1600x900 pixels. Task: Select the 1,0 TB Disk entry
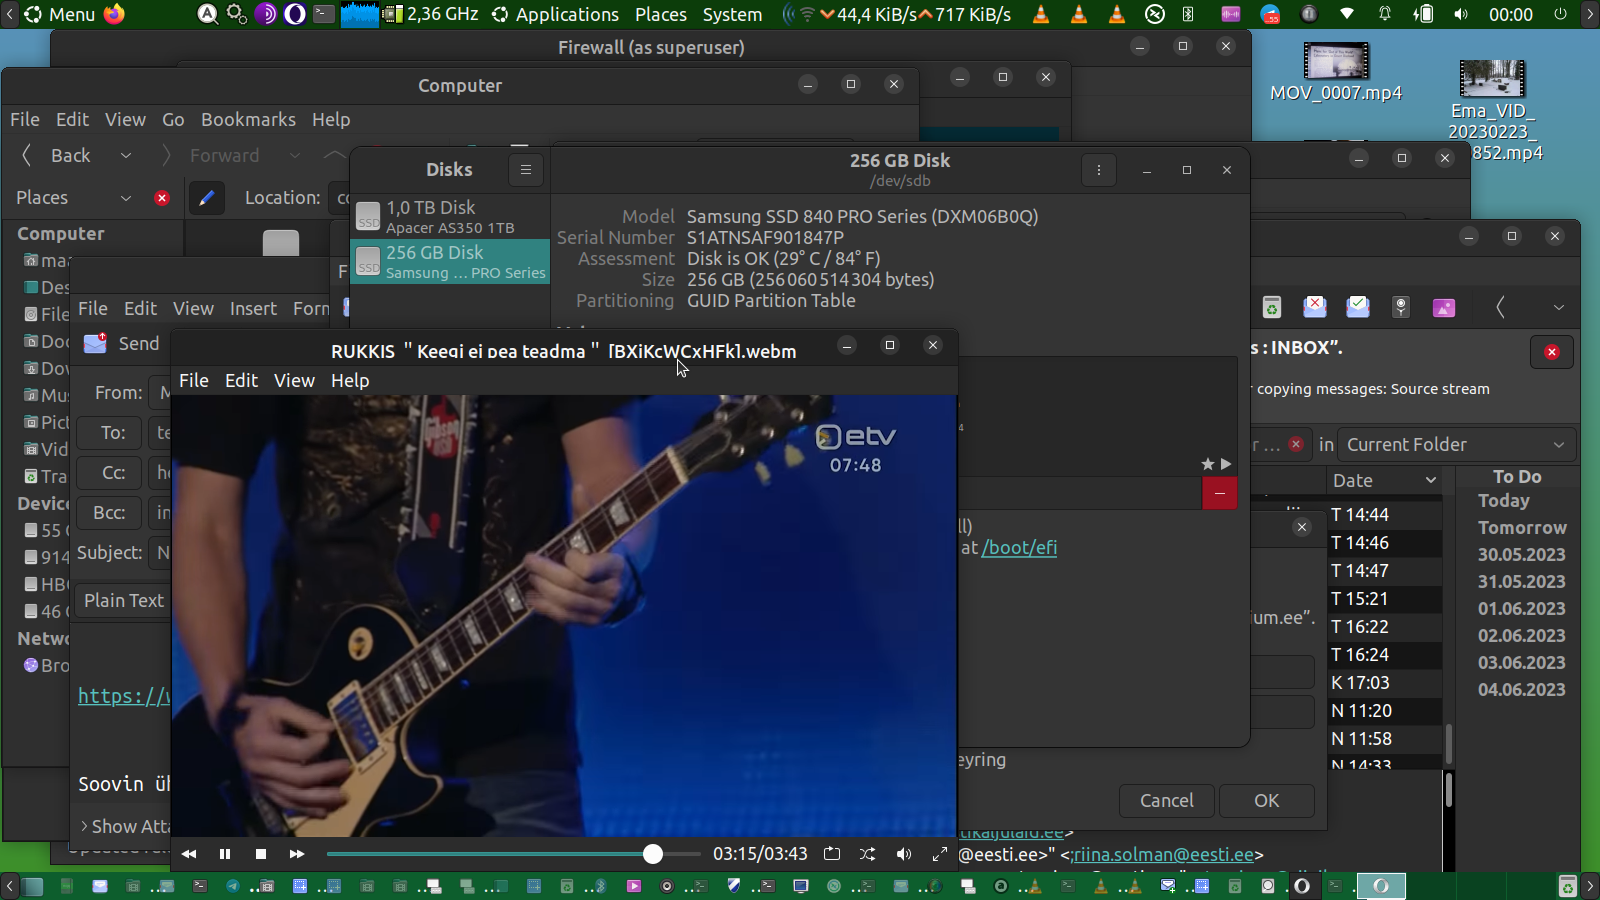pyautogui.click(x=450, y=216)
